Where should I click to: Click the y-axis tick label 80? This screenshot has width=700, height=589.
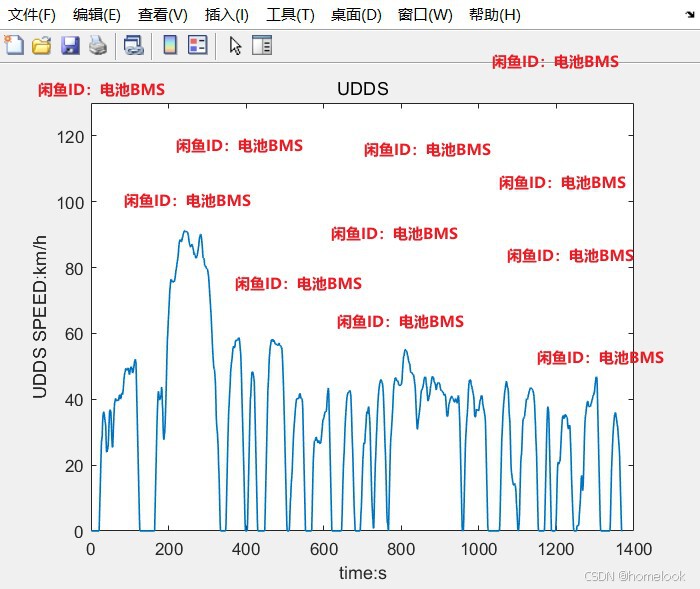tap(74, 269)
